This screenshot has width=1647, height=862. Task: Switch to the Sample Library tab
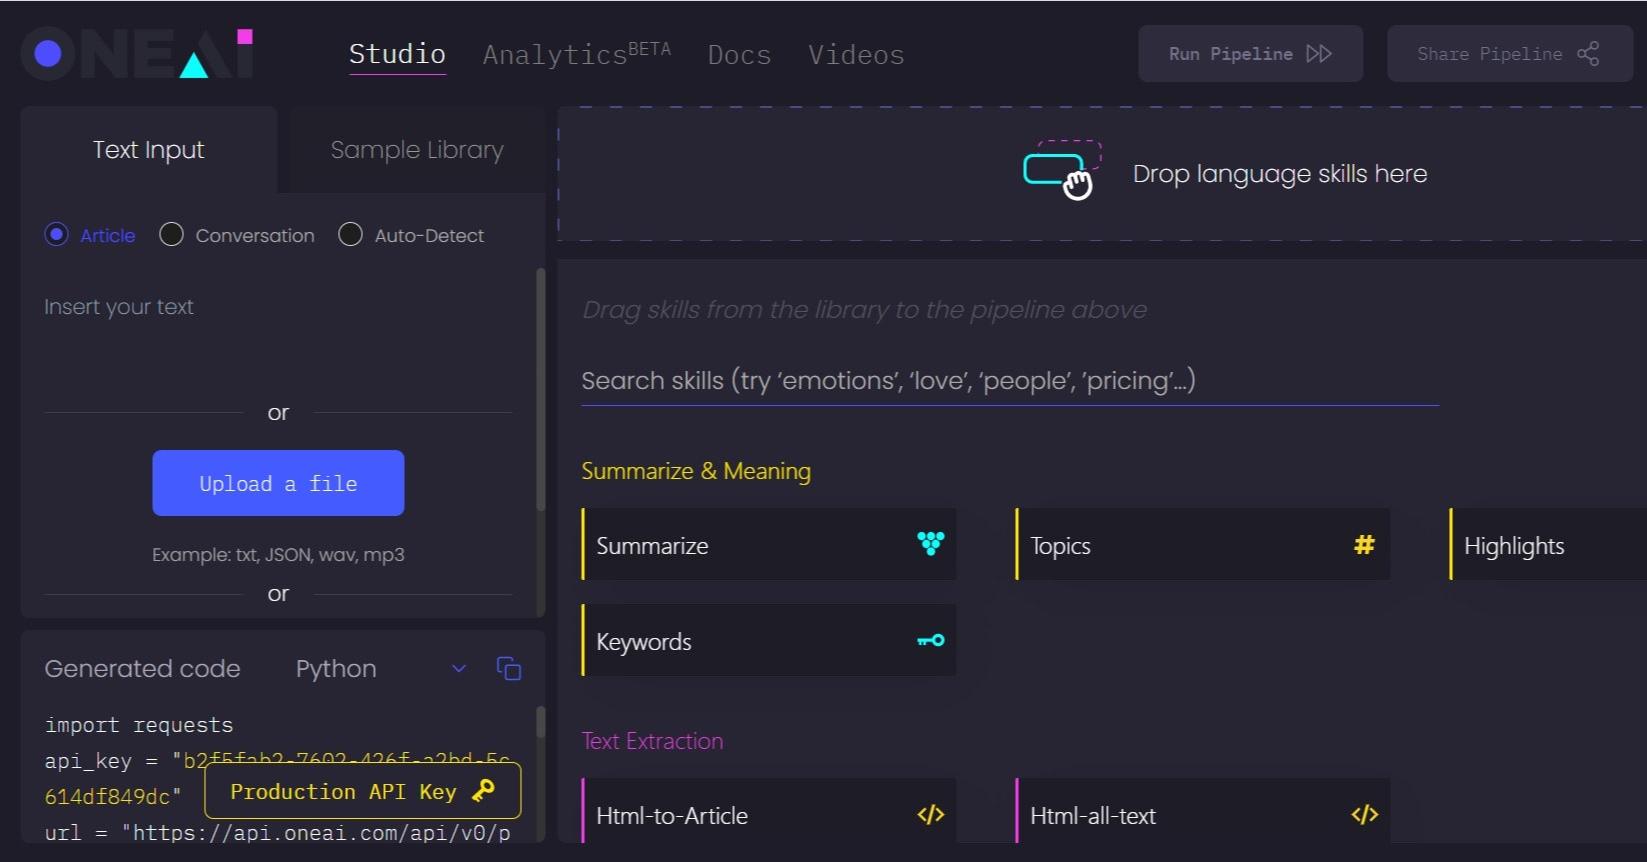[x=417, y=150]
